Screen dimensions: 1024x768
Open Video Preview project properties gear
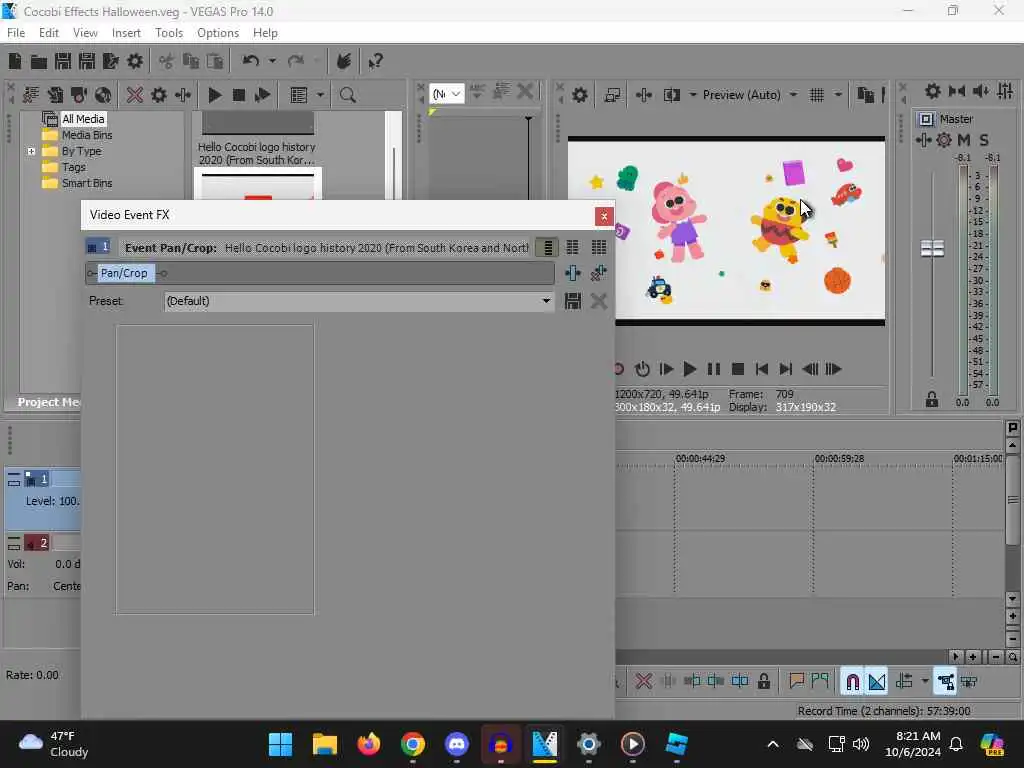579,95
